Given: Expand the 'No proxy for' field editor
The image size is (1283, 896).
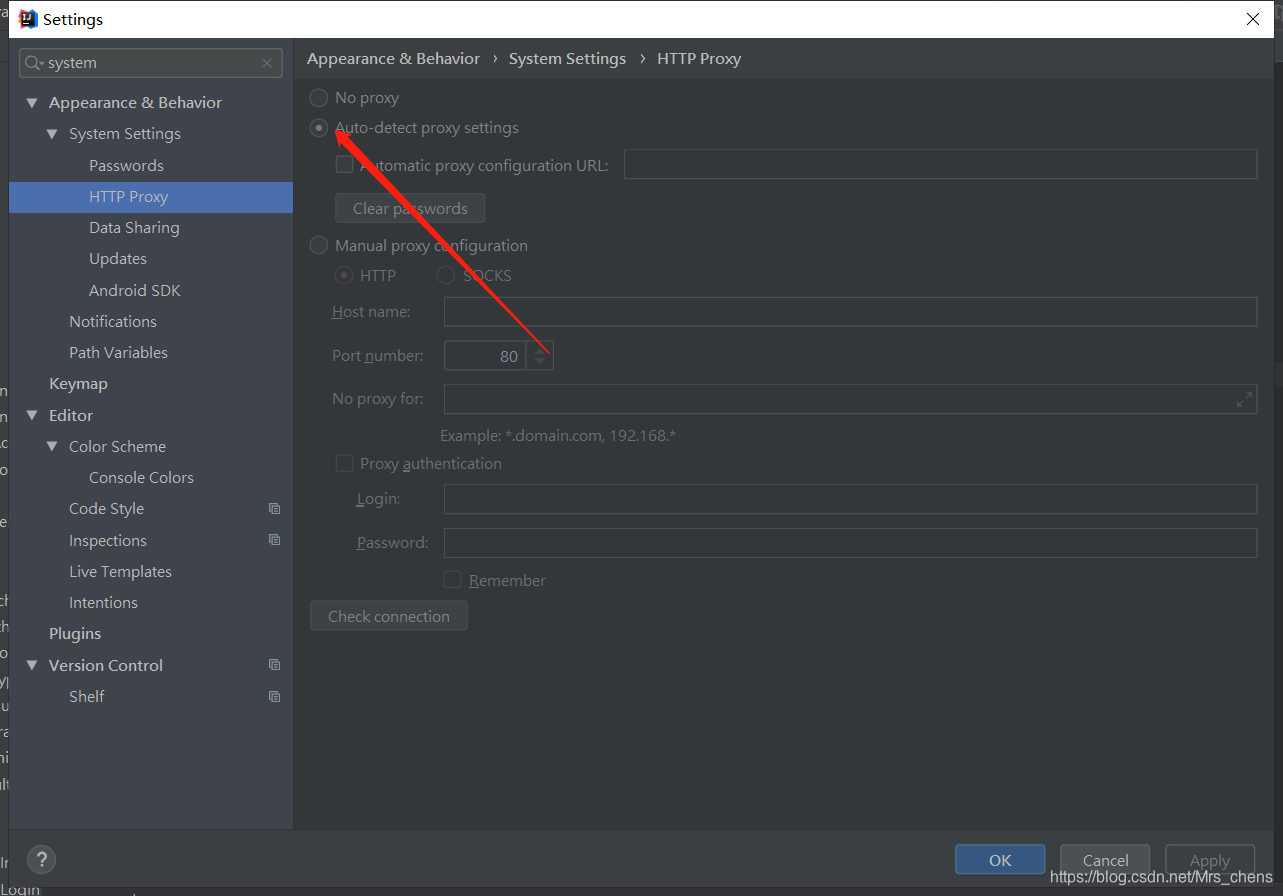Looking at the screenshot, I should click(1244, 399).
